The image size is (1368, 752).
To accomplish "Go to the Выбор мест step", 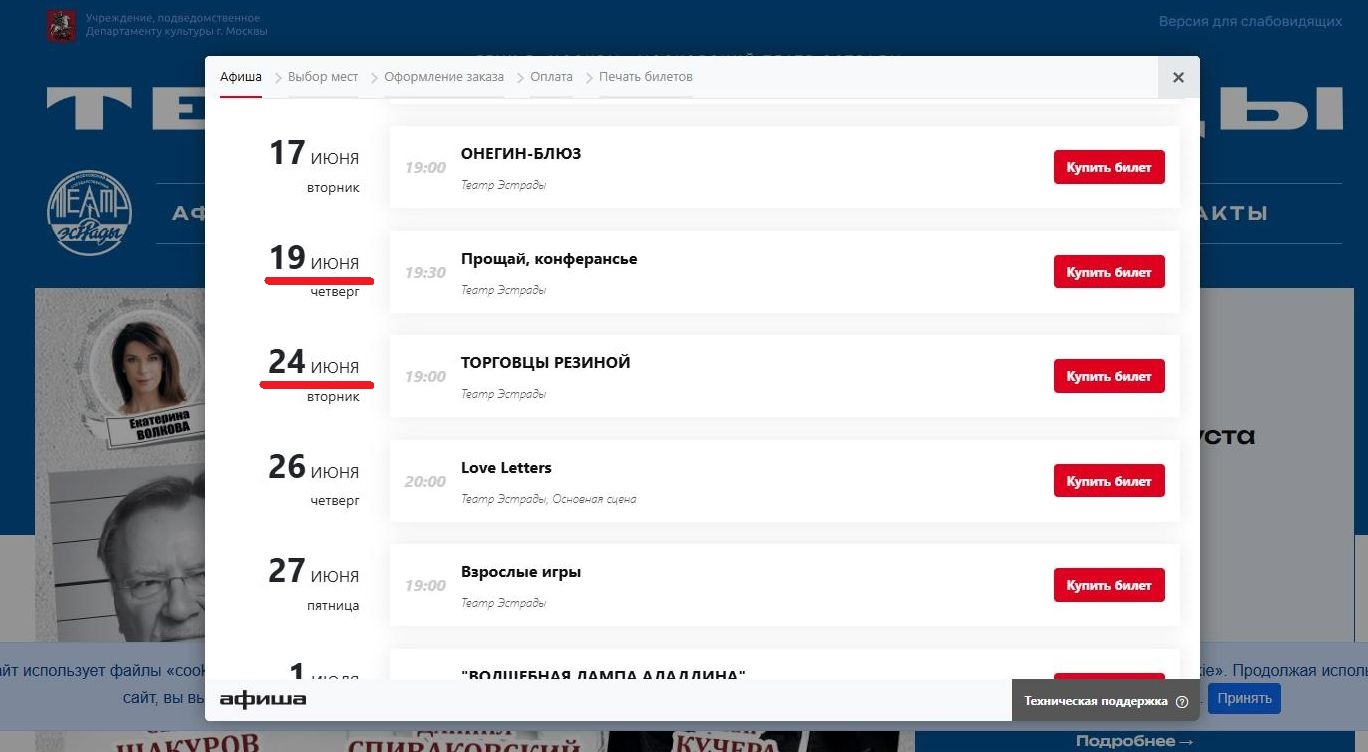I will [323, 77].
